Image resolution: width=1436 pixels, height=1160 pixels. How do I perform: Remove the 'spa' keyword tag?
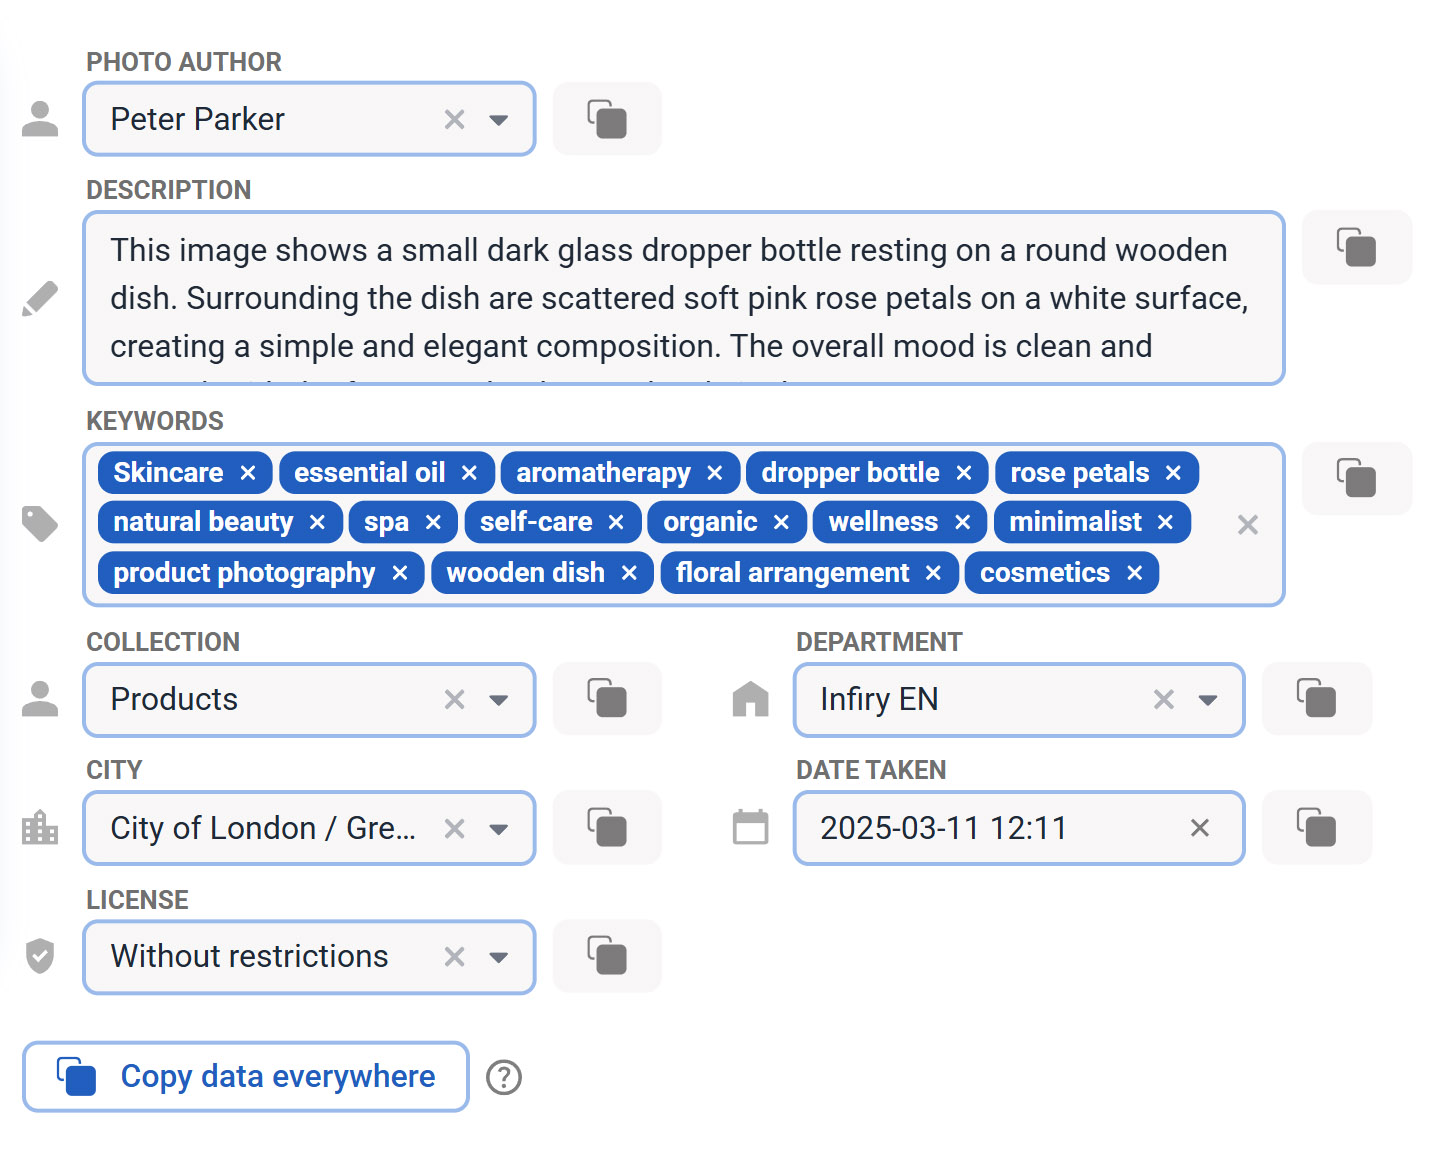[x=433, y=522]
